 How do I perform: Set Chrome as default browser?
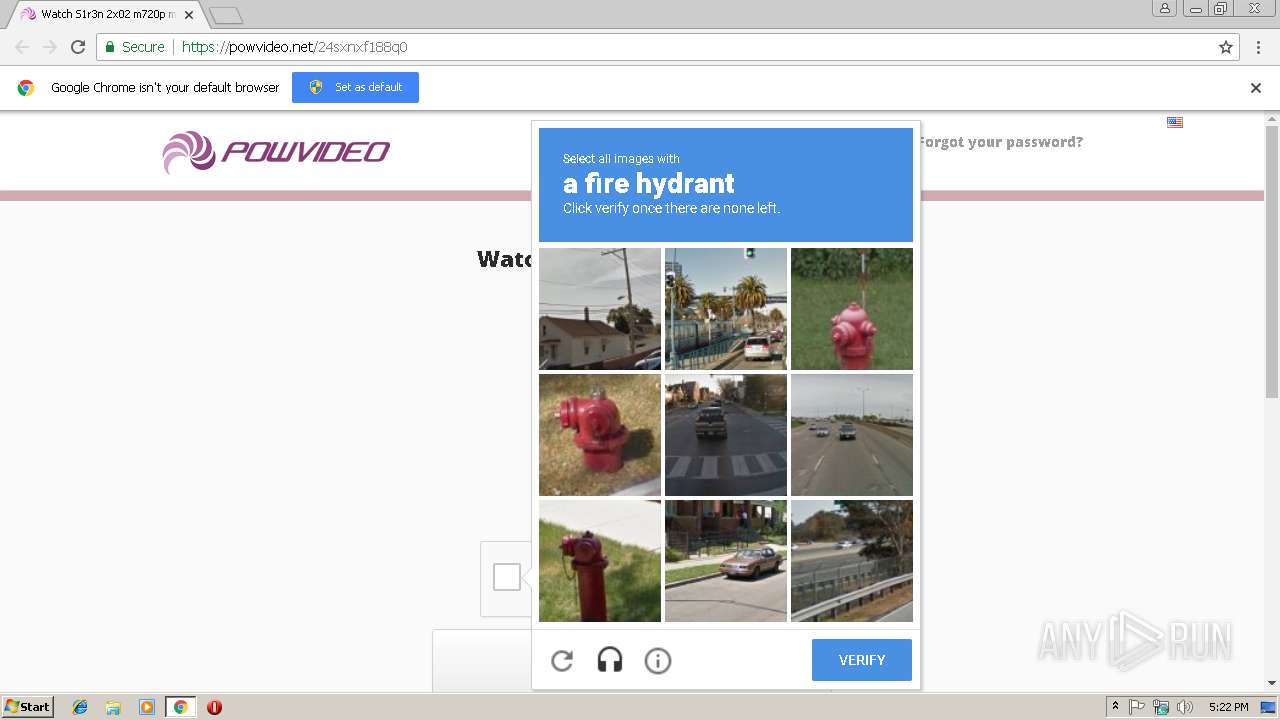(355, 87)
